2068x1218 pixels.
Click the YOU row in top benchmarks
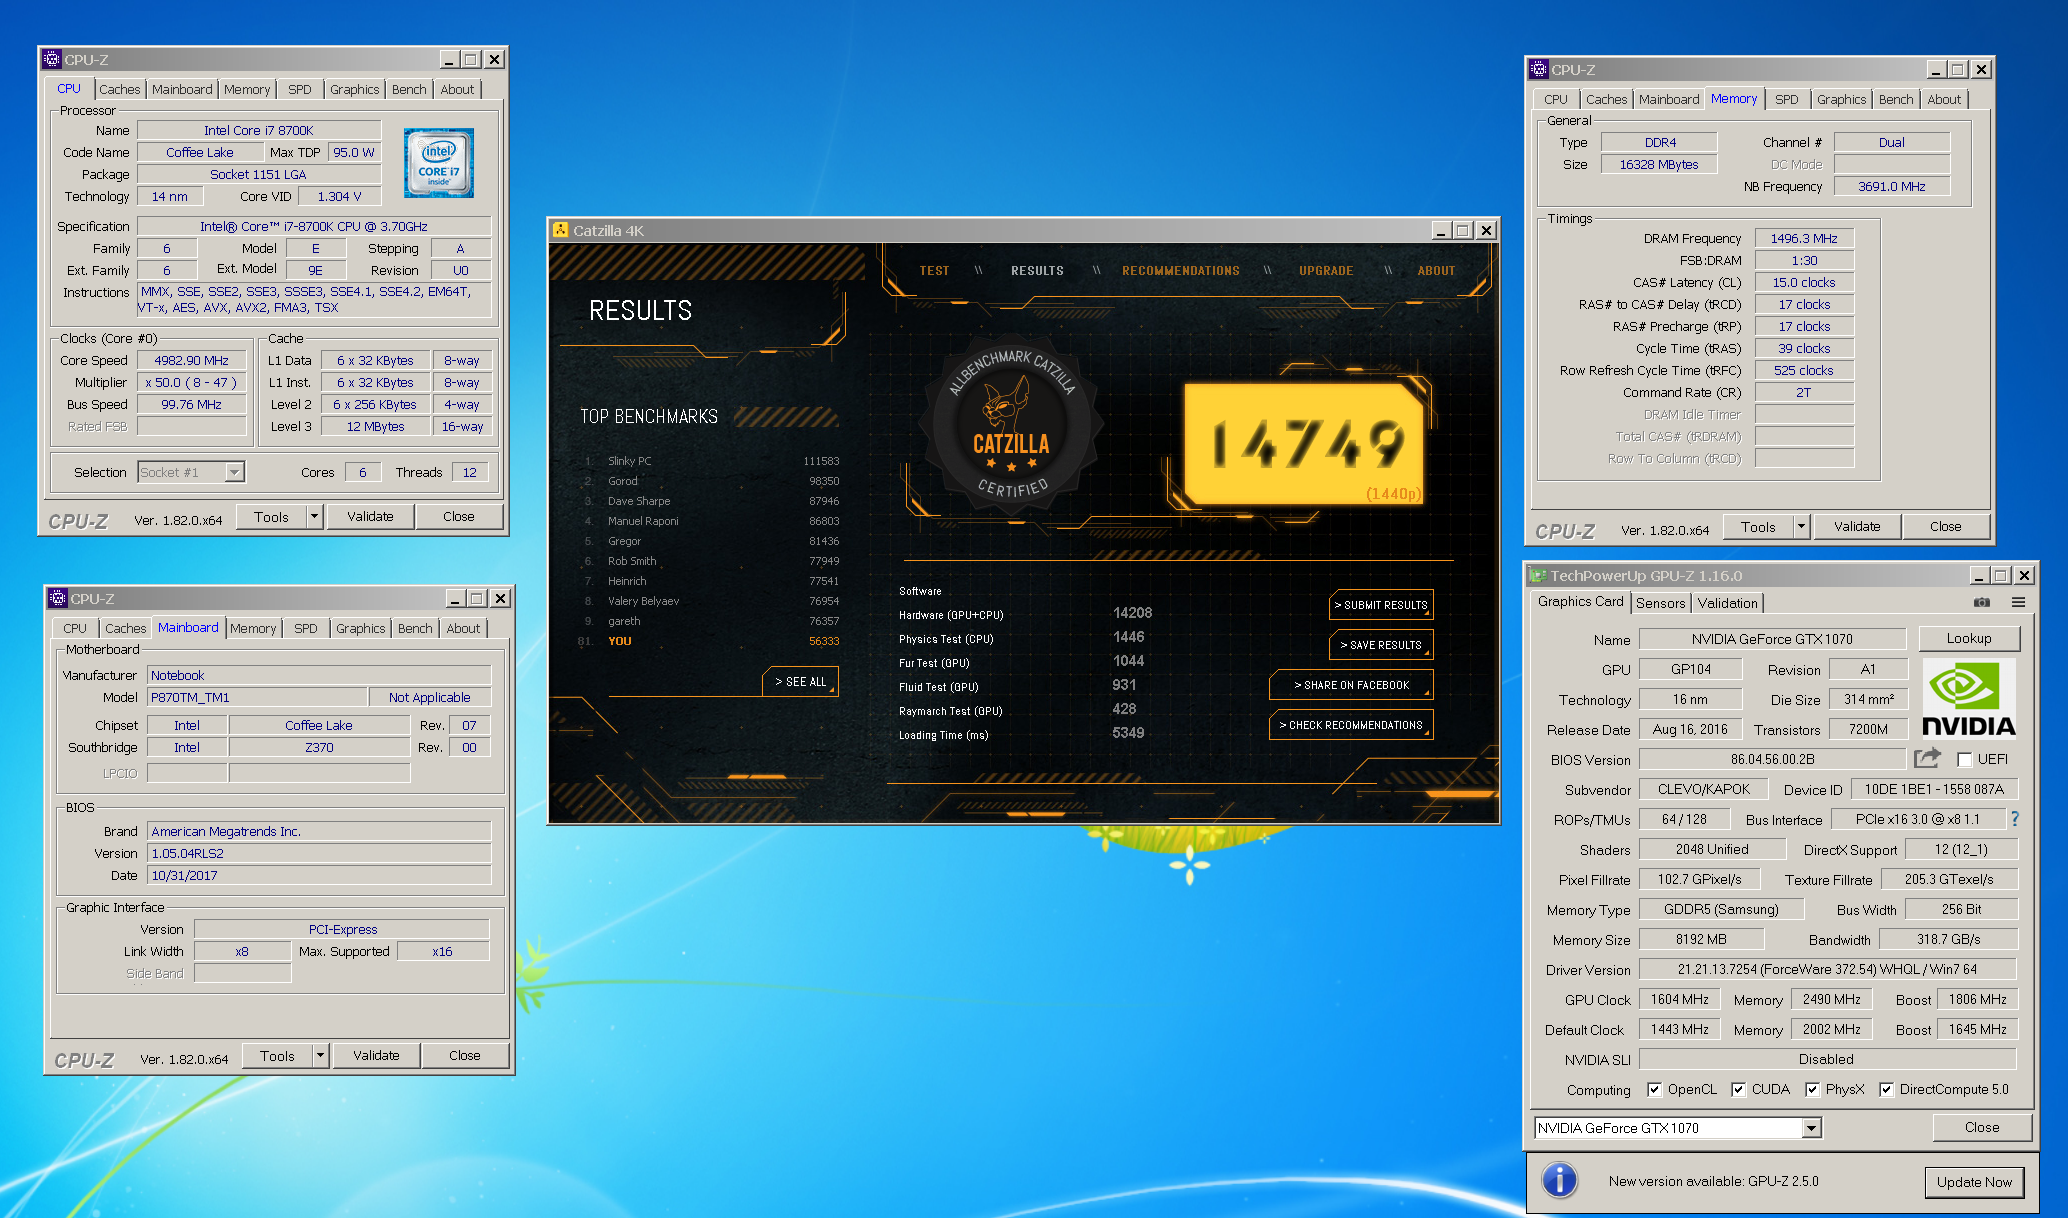click(x=710, y=641)
